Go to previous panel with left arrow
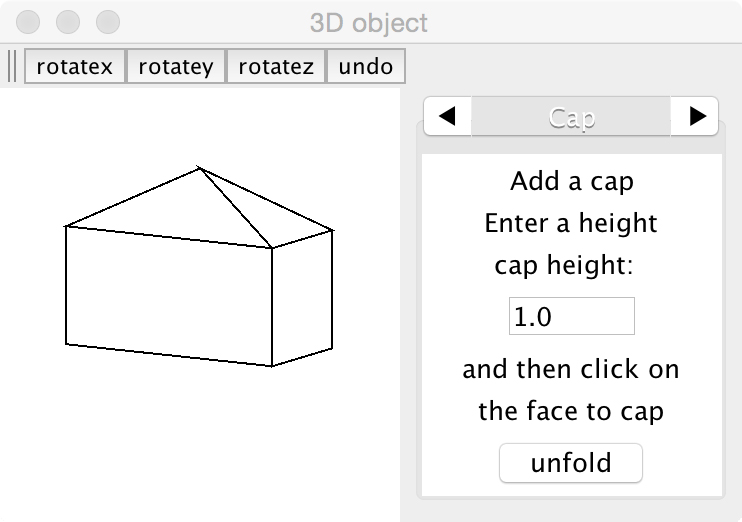Viewport: 742px width, 522px height. pos(447,117)
